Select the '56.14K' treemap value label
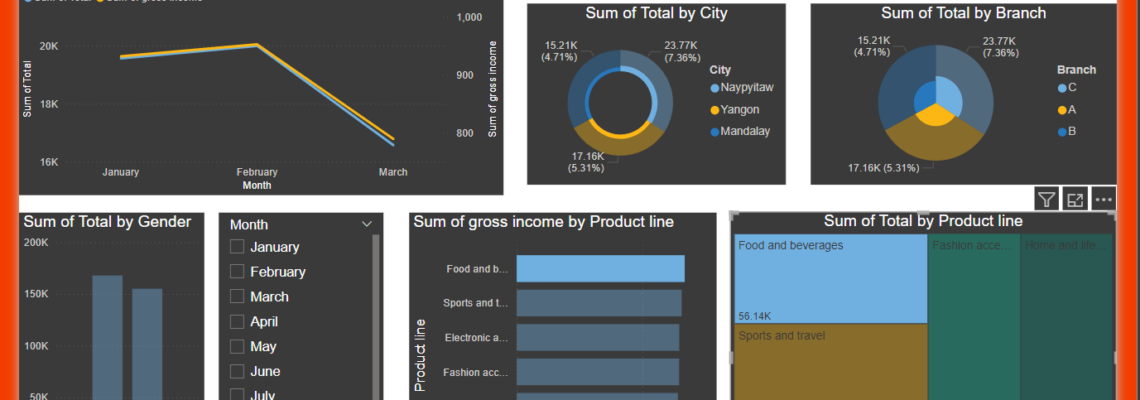Image resolution: width=1140 pixels, height=400 pixels. (755, 316)
